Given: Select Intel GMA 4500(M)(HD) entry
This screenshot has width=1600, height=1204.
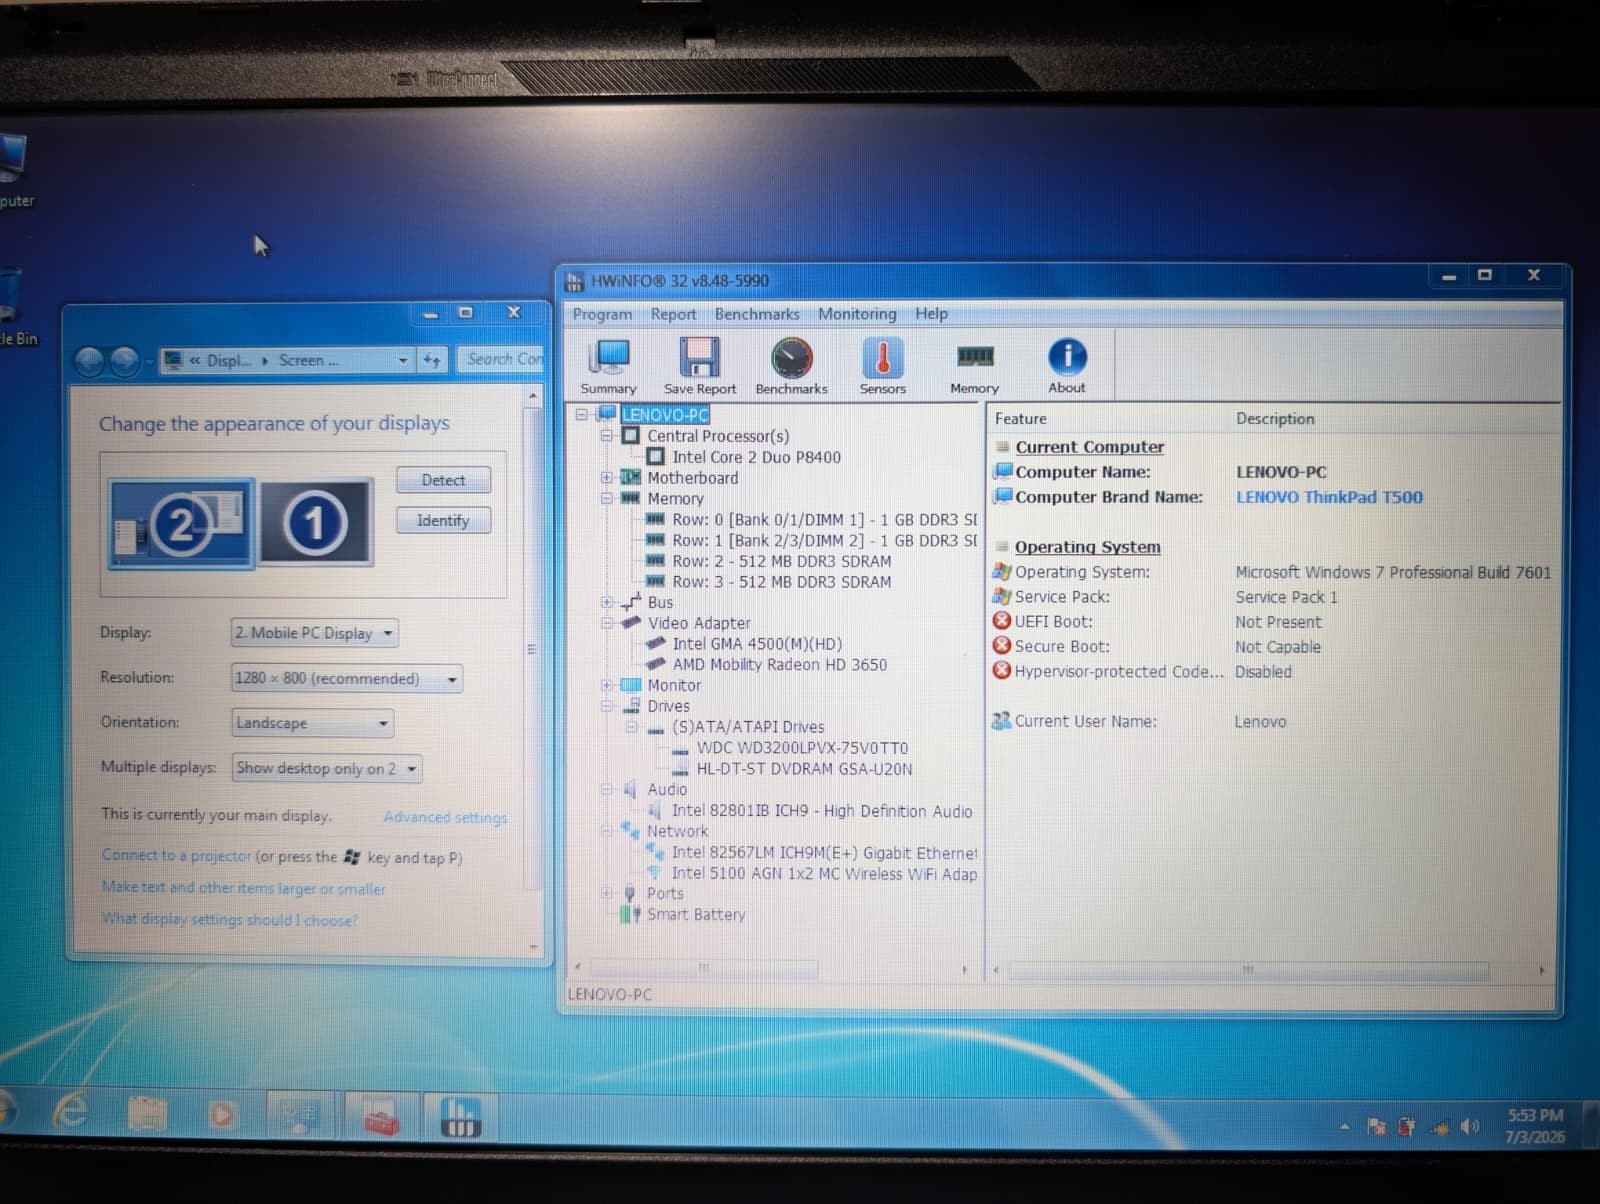Looking at the screenshot, I should pos(757,644).
